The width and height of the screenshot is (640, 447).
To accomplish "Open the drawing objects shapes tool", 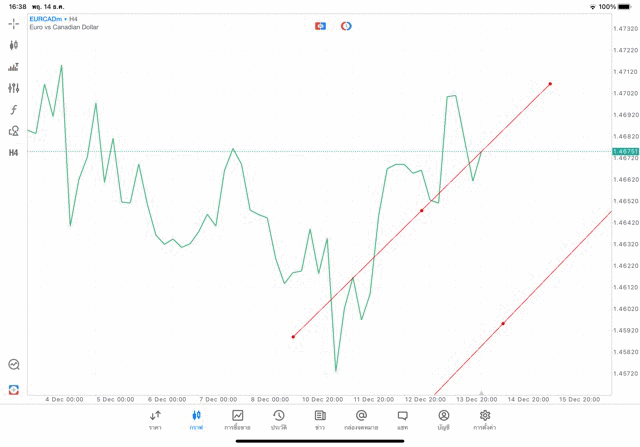I will point(14,131).
